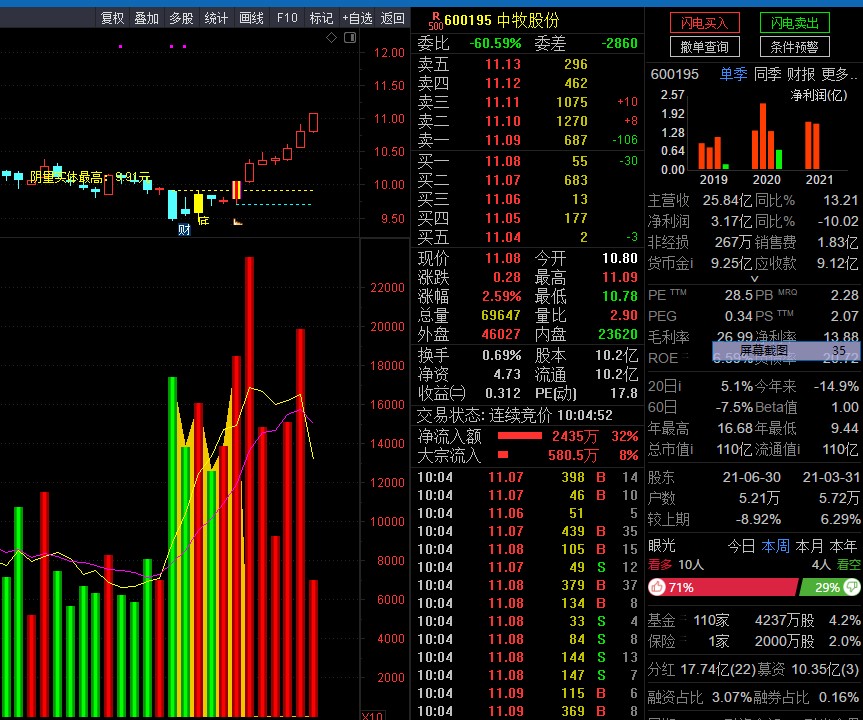Click the 涨幅 value 2.59%
The height and width of the screenshot is (720, 863).
tap(501, 296)
